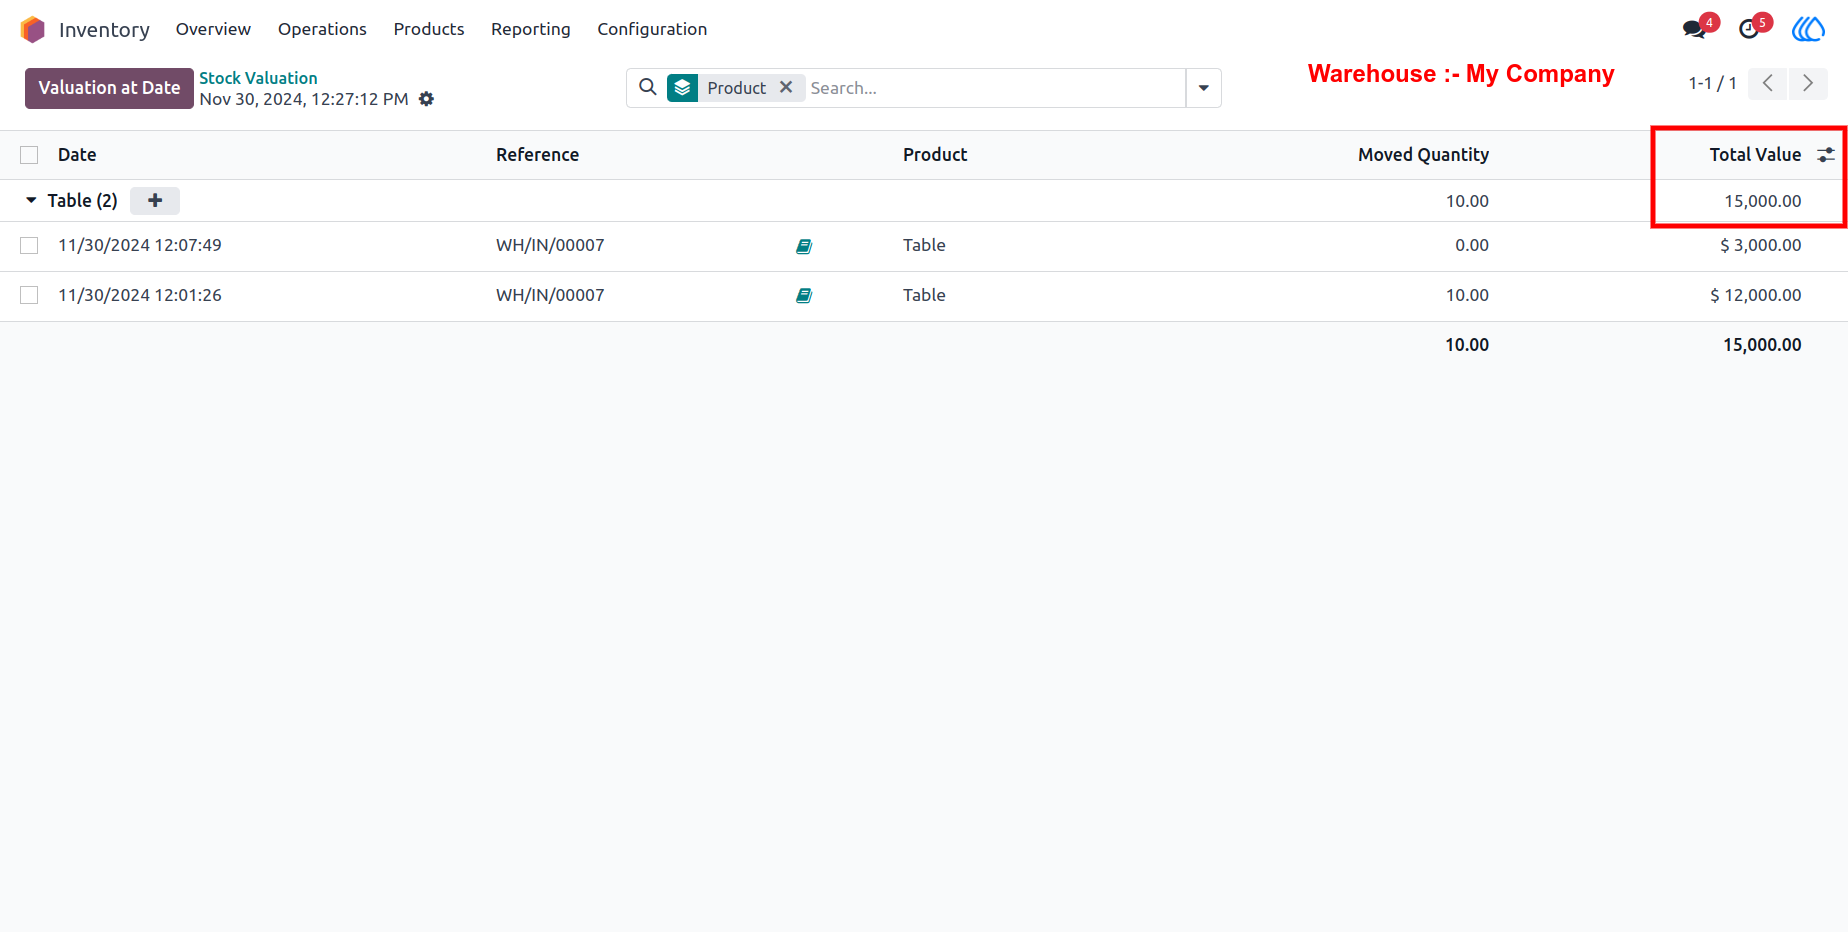The image size is (1848, 932).
Task: Add a record with the plus button
Action: pyautogui.click(x=155, y=201)
